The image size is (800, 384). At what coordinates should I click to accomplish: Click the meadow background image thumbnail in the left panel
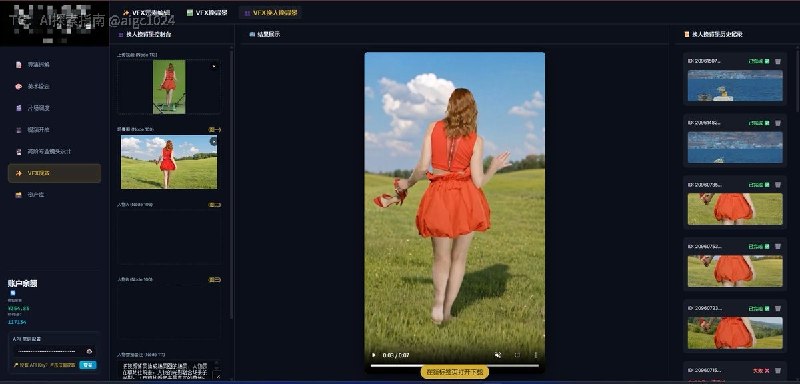pyautogui.click(x=169, y=162)
